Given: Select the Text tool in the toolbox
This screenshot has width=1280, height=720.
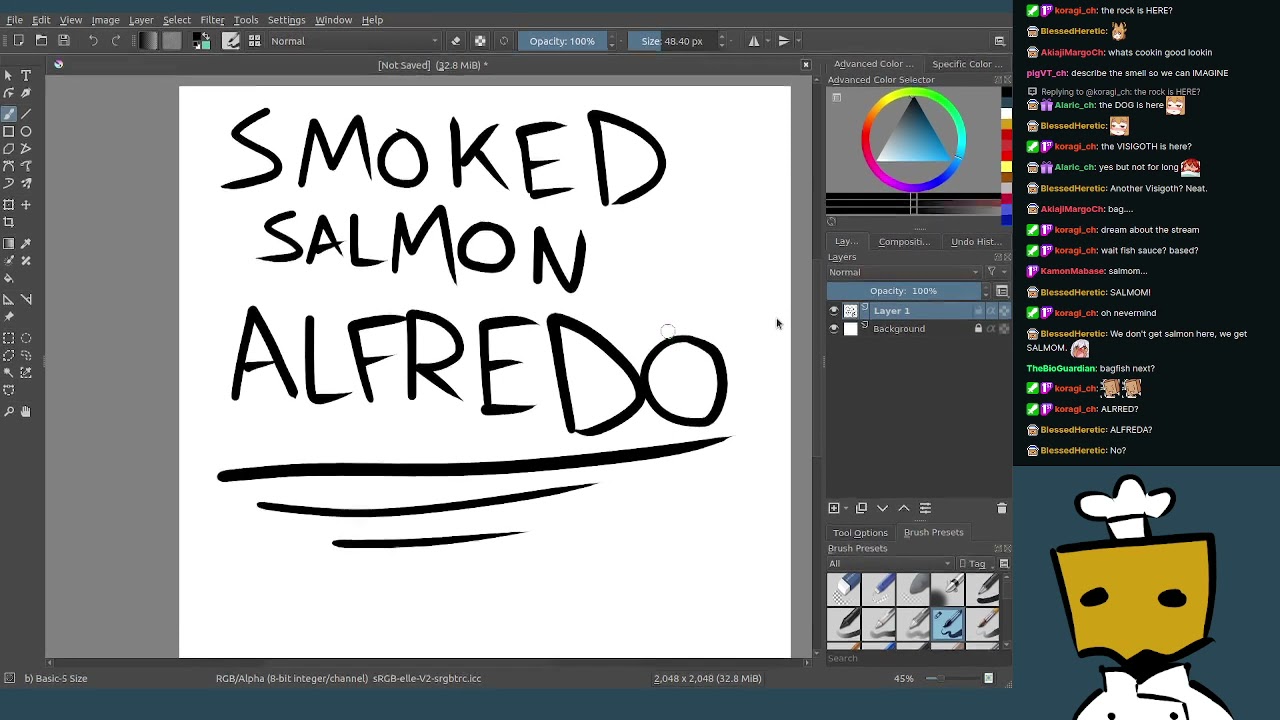Looking at the screenshot, I should (26, 76).
